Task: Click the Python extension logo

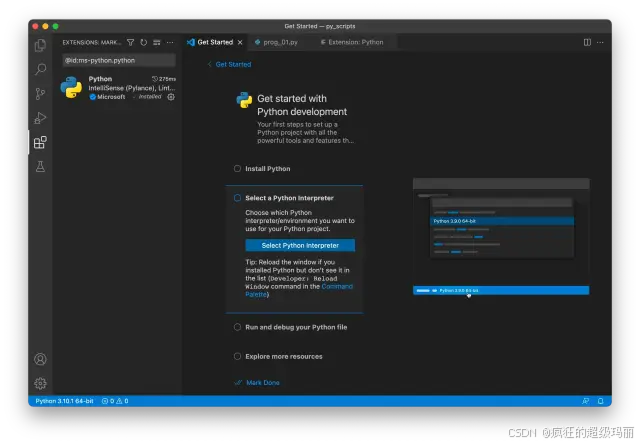Action: click(71, 87)
